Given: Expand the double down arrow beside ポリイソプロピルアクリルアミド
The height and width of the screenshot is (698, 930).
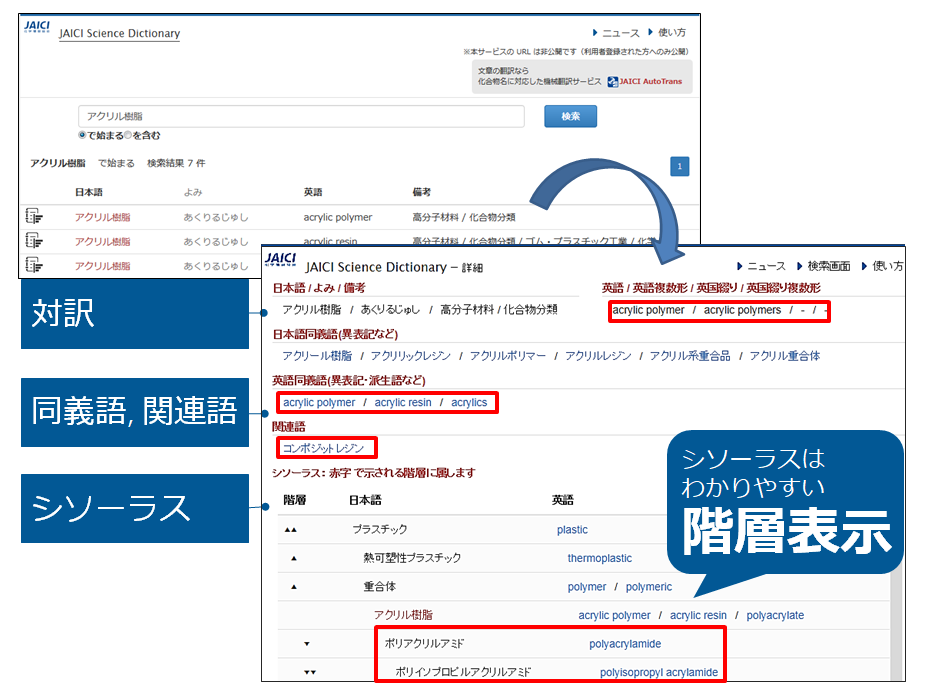Looking at the screenshot, I should (310, 672).
